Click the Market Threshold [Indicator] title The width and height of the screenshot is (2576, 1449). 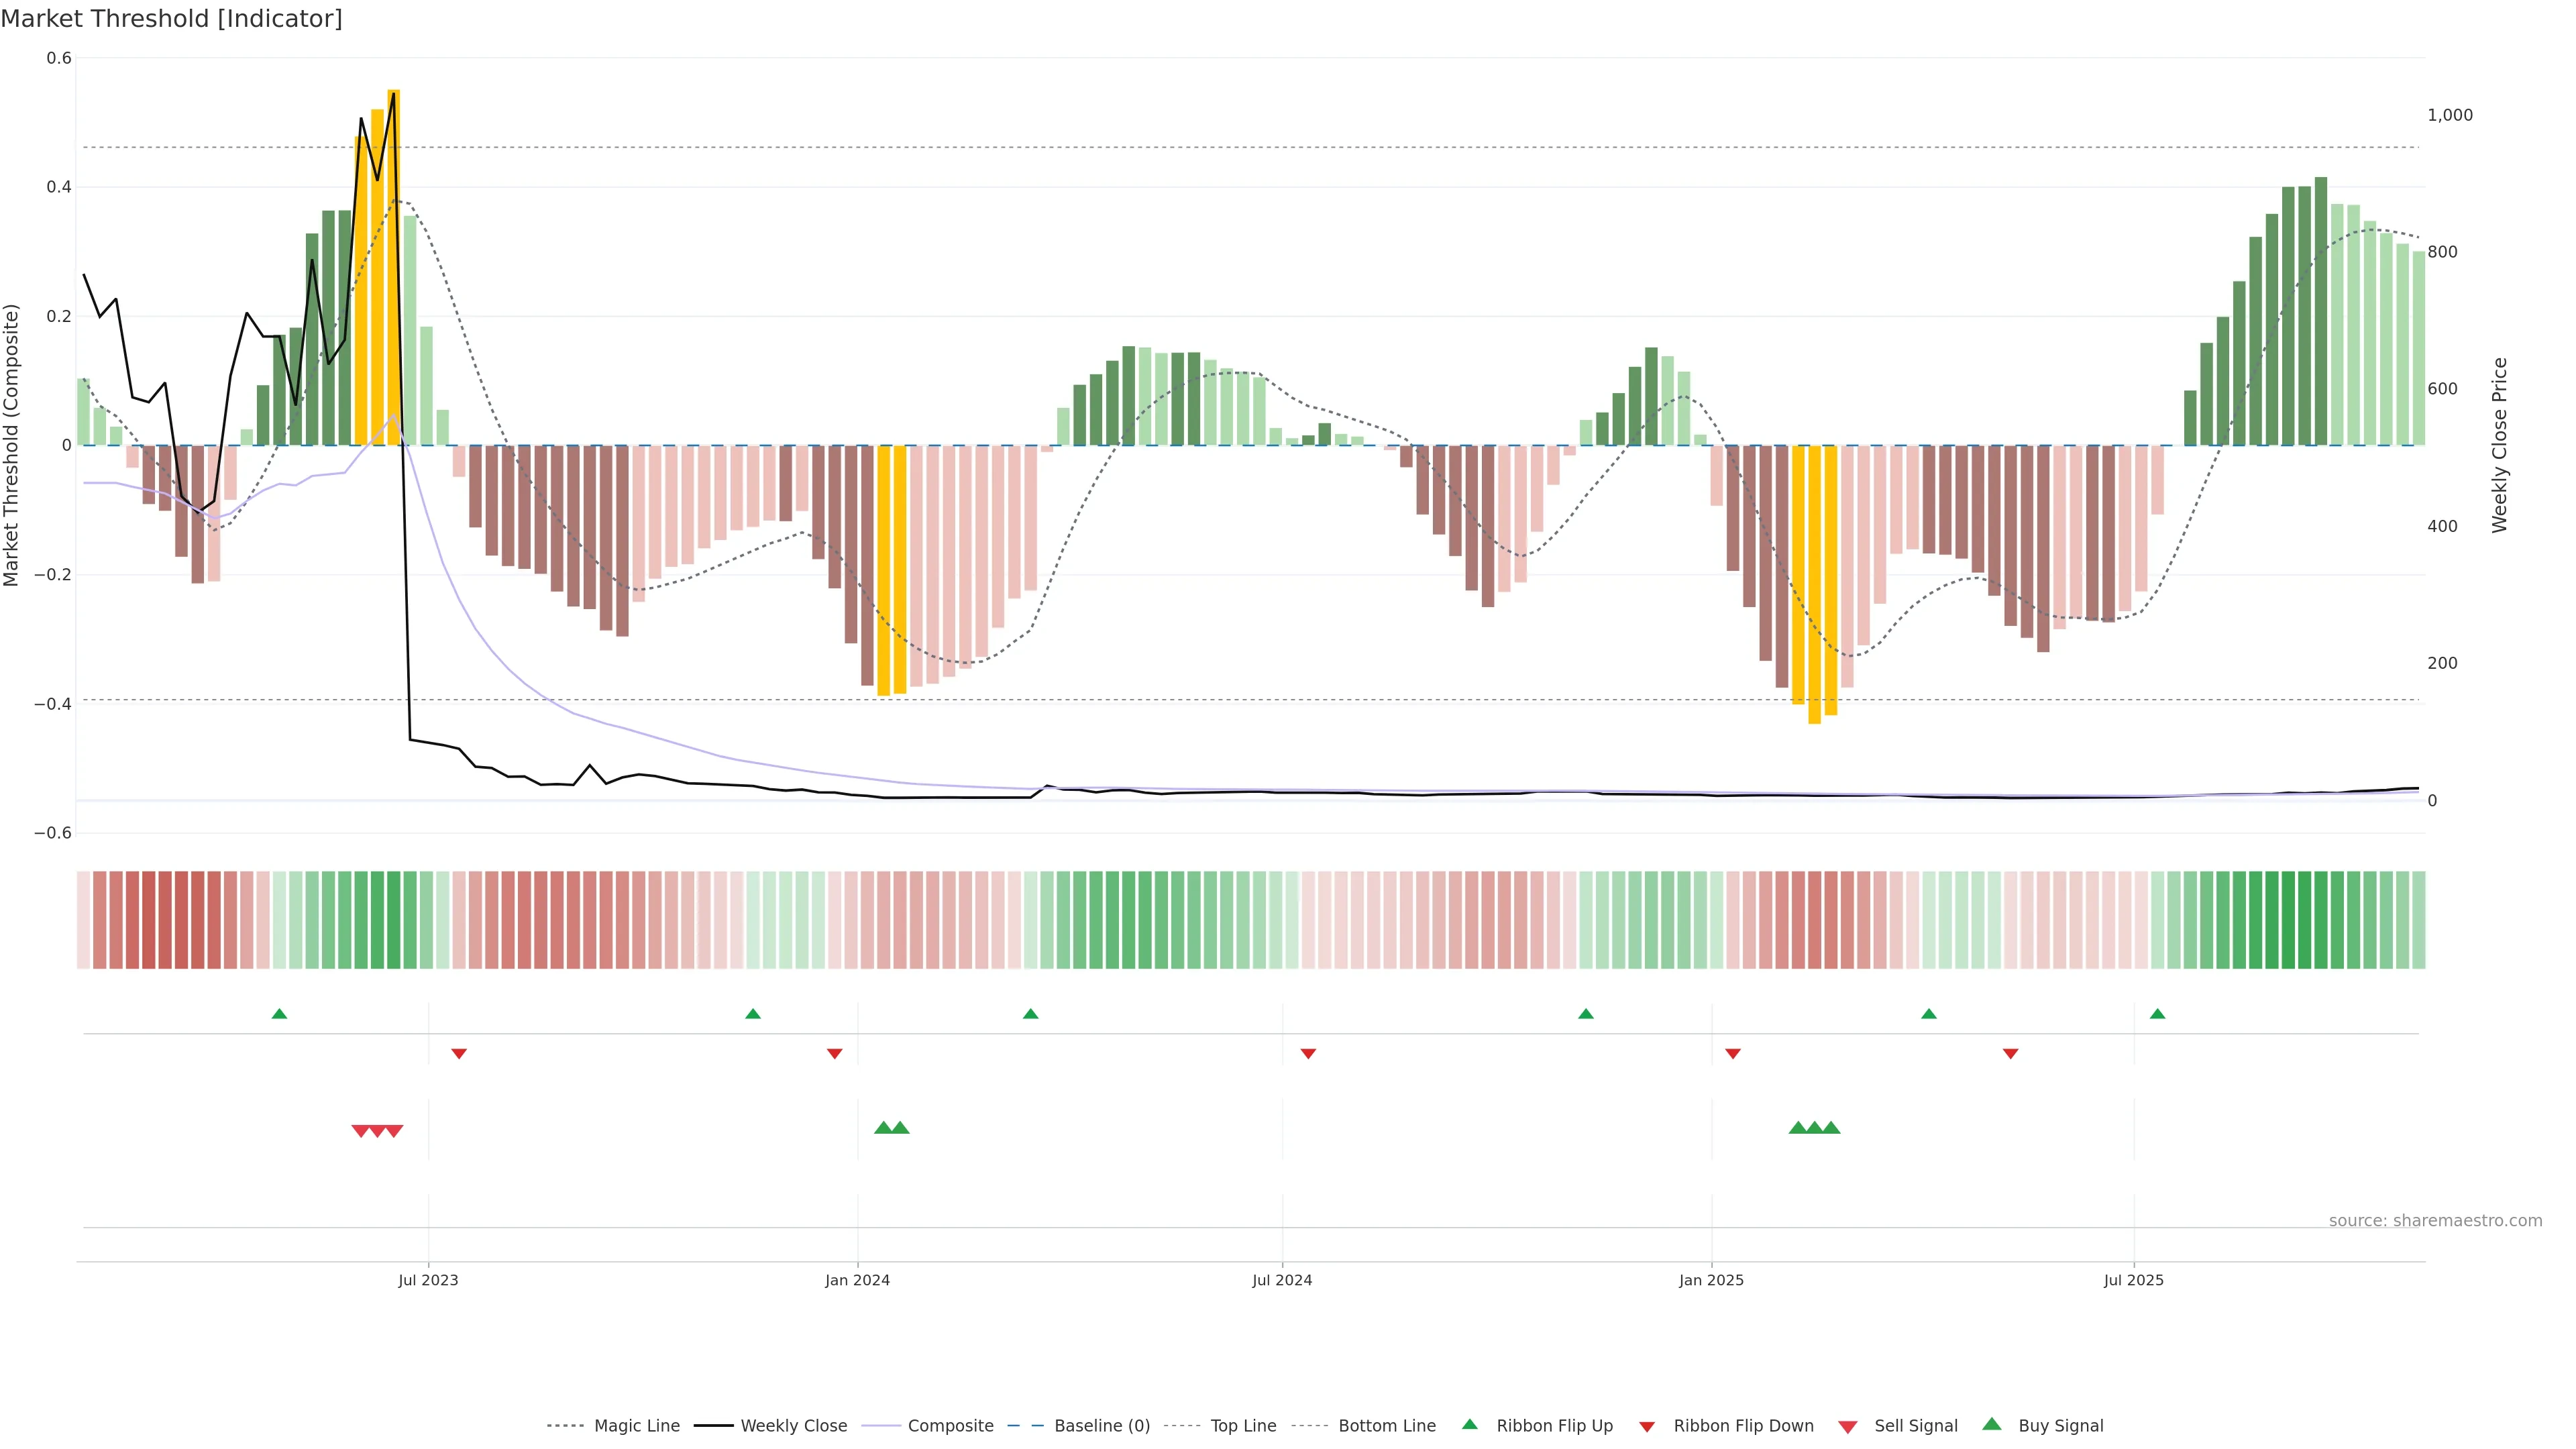pos(171,19)
